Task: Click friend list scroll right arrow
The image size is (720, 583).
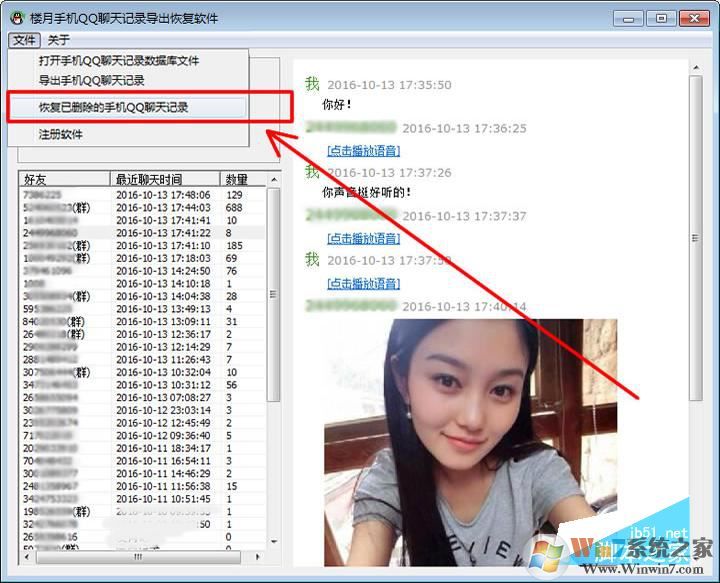Action: click(257, 557)
